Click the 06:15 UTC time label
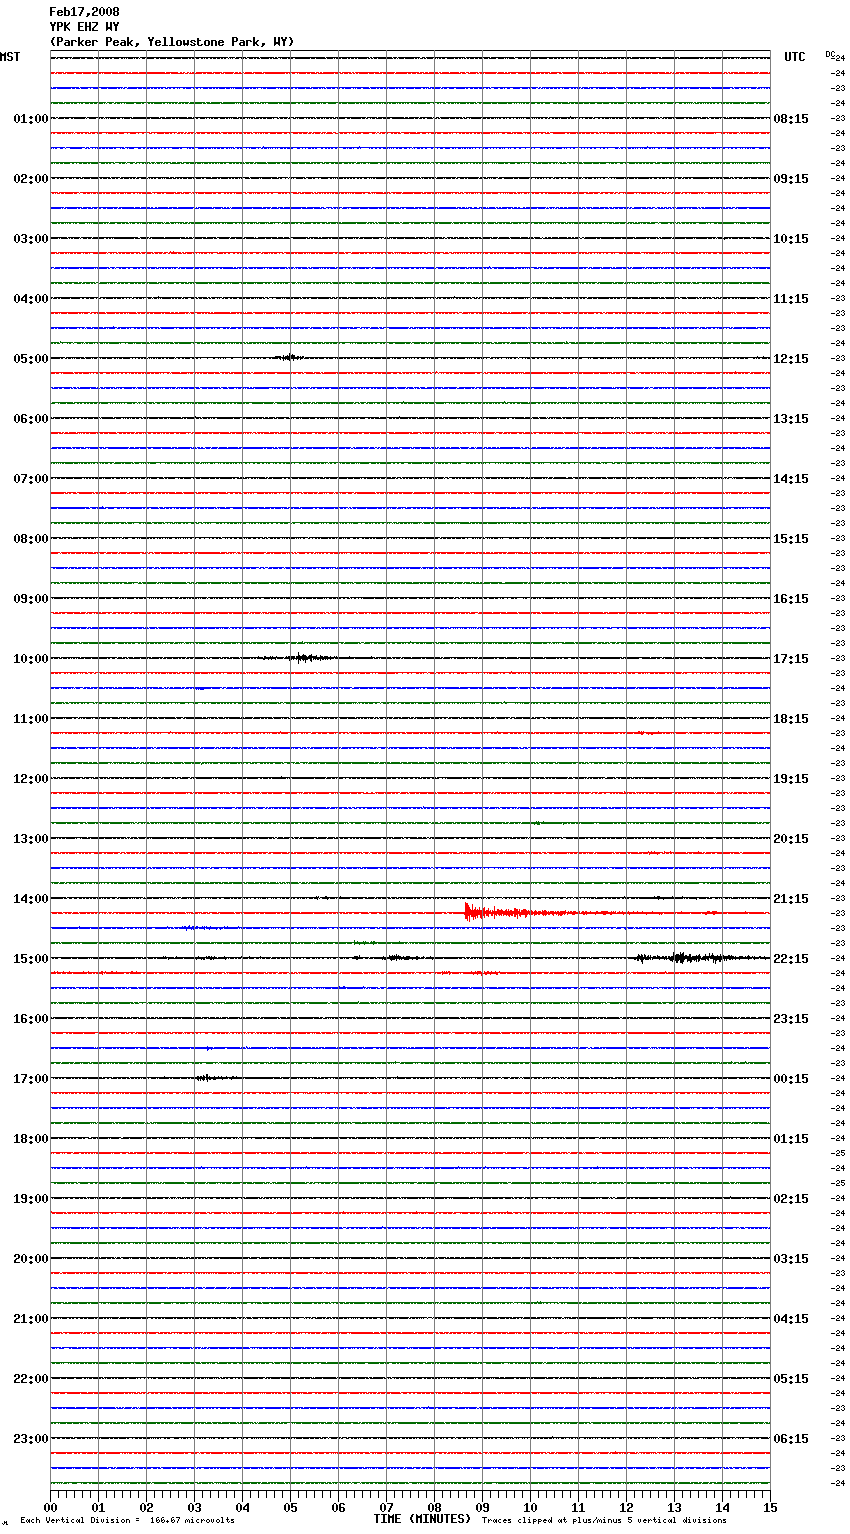The height and width of the screenshot is (1534, 850). pos(791,1439)
